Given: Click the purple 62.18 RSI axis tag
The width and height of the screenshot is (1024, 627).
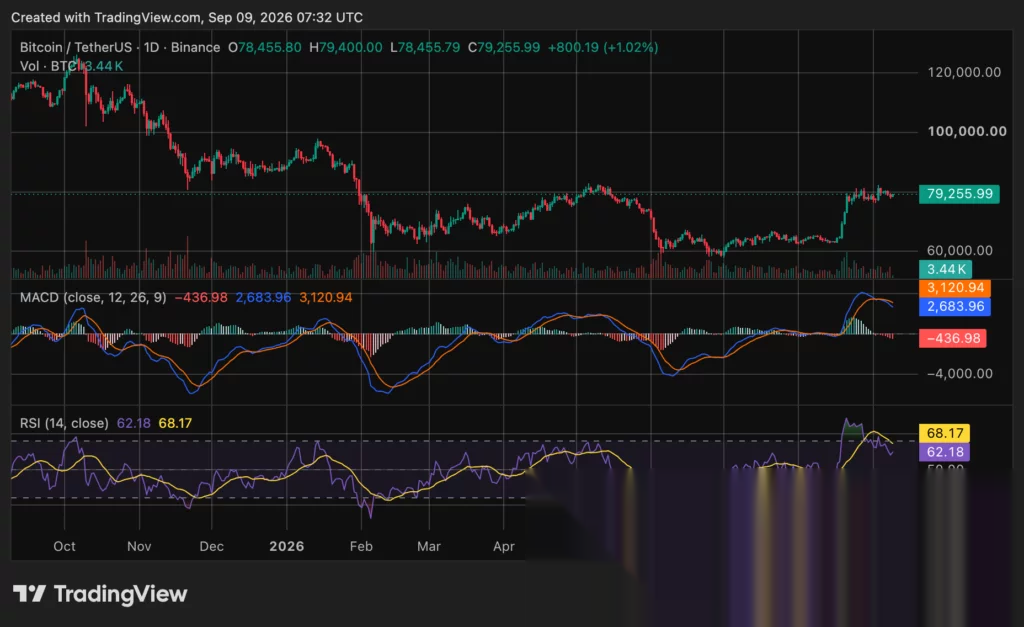Looking at the screenshot, I should point(944,452).
